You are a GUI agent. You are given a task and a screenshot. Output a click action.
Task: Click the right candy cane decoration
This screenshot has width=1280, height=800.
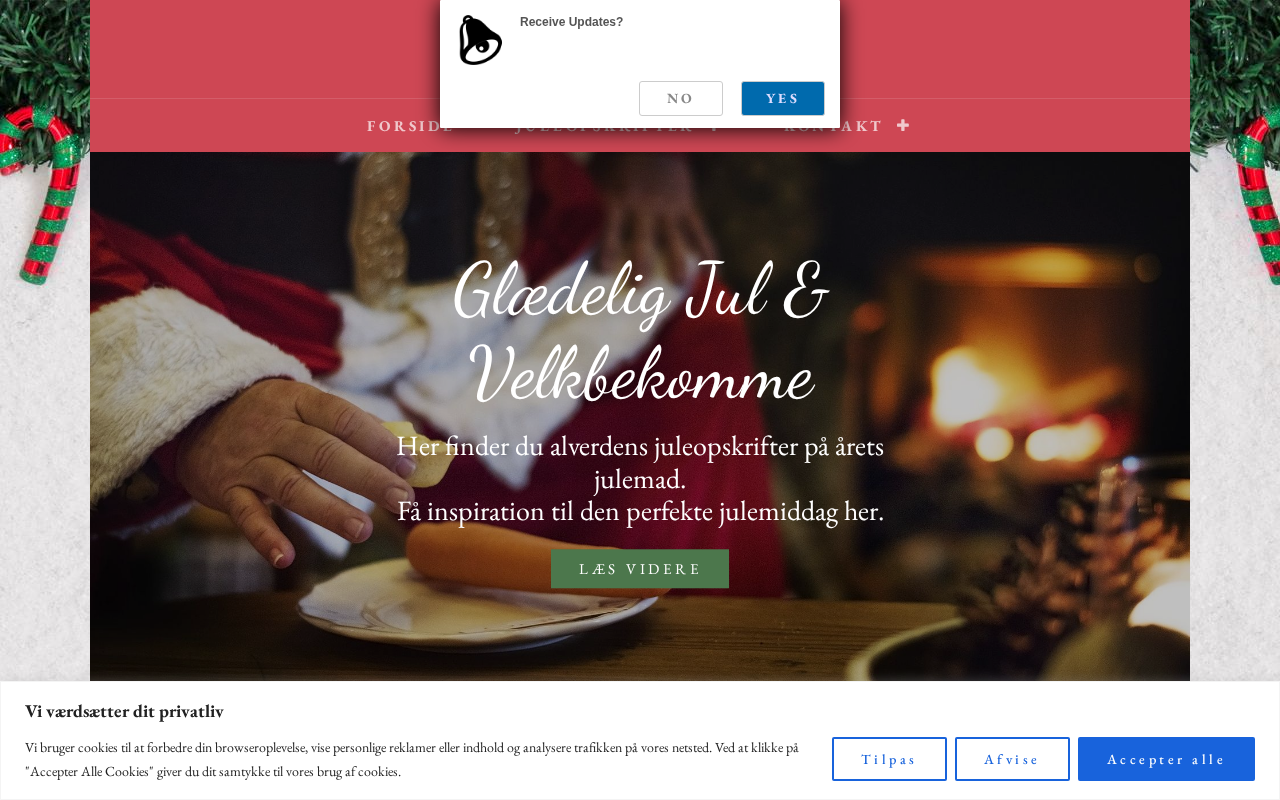[x=1257, y=195]
